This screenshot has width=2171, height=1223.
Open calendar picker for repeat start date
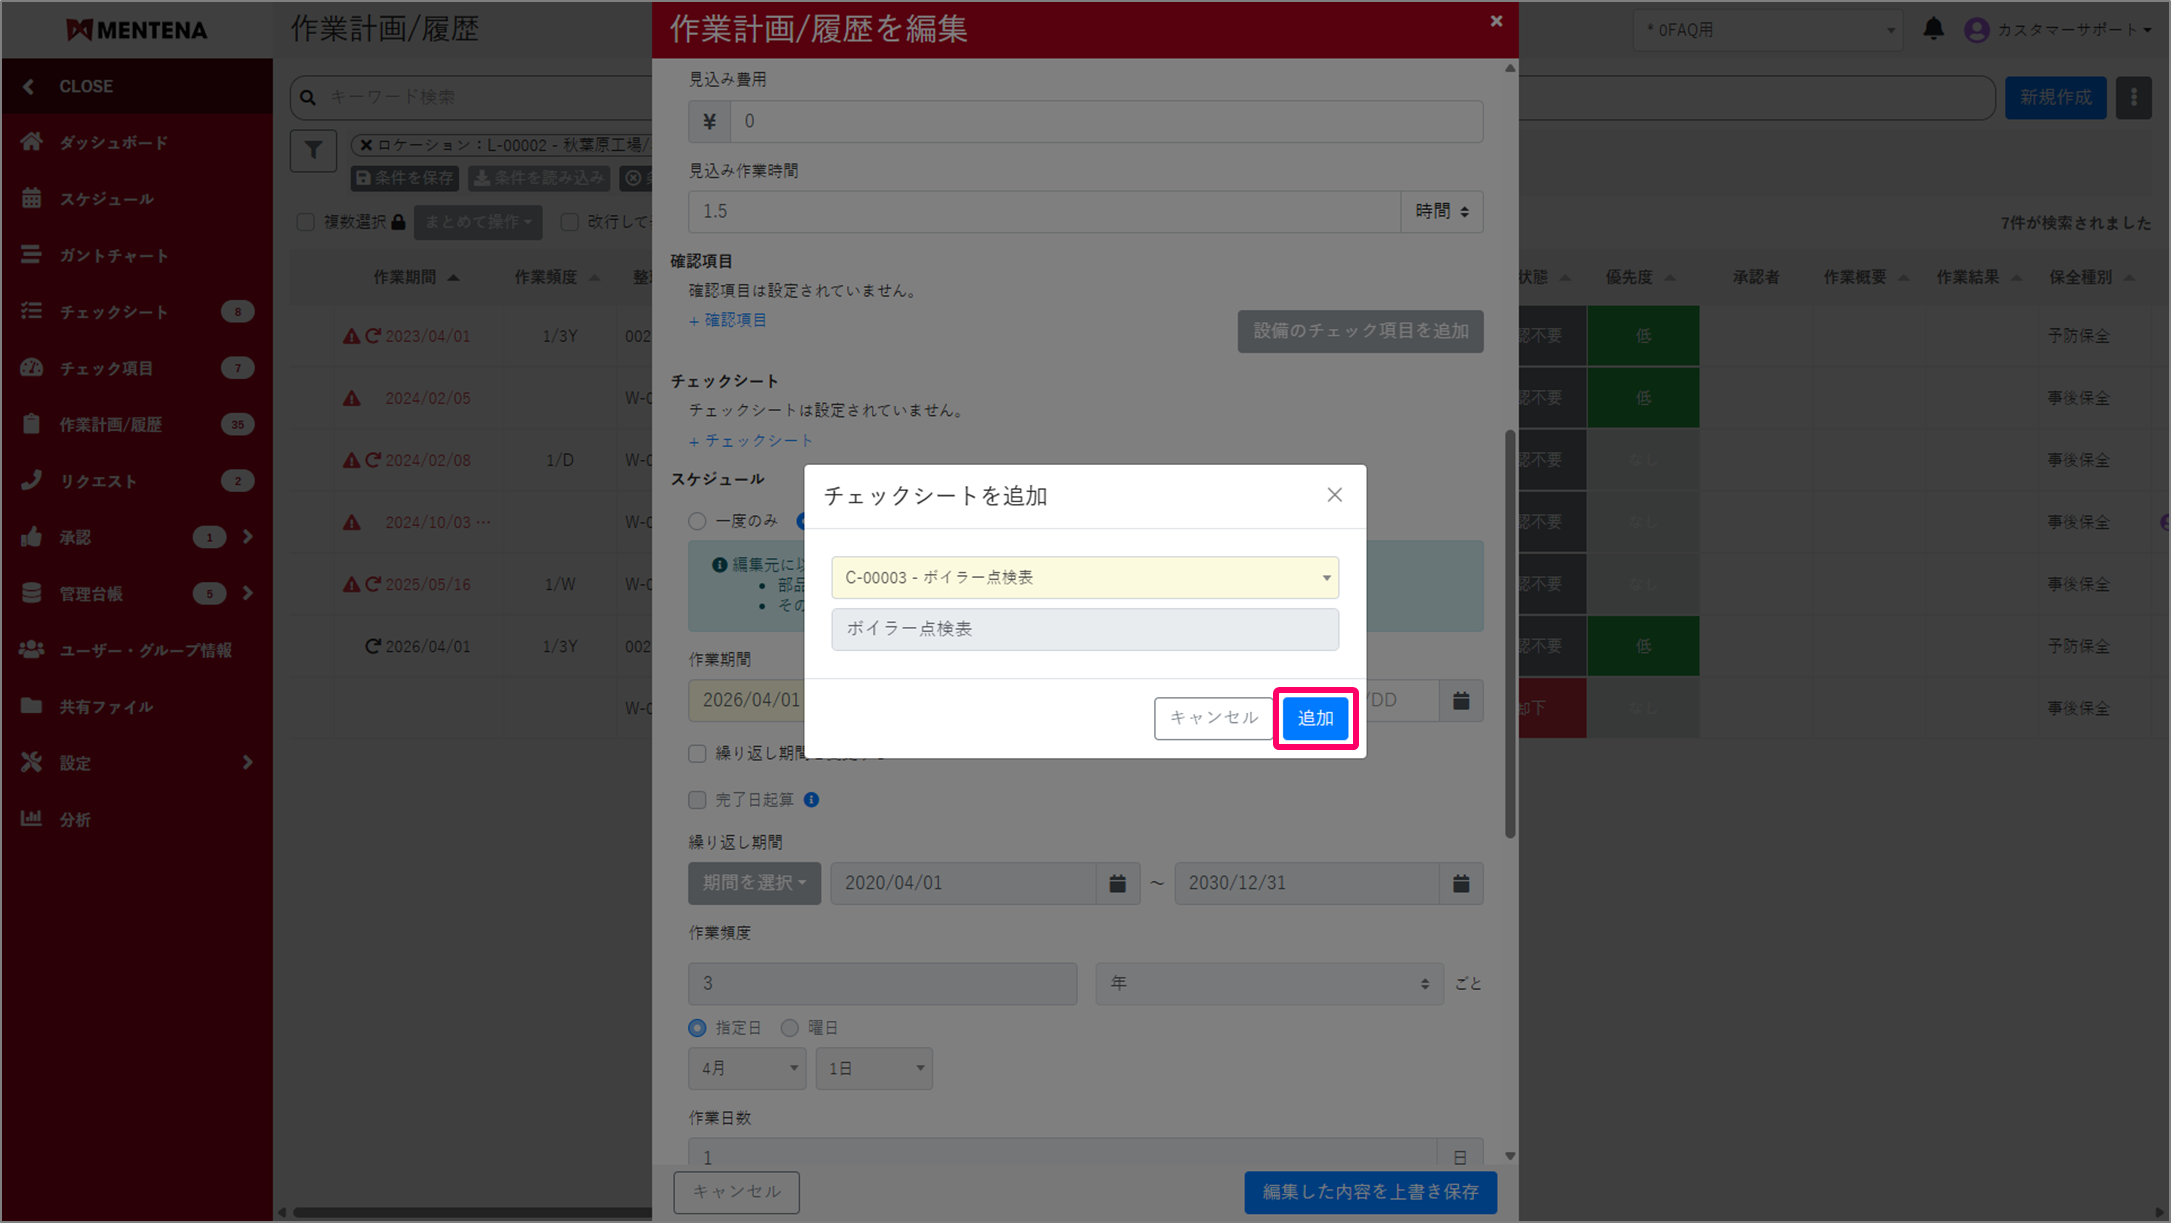point(1117,884)
